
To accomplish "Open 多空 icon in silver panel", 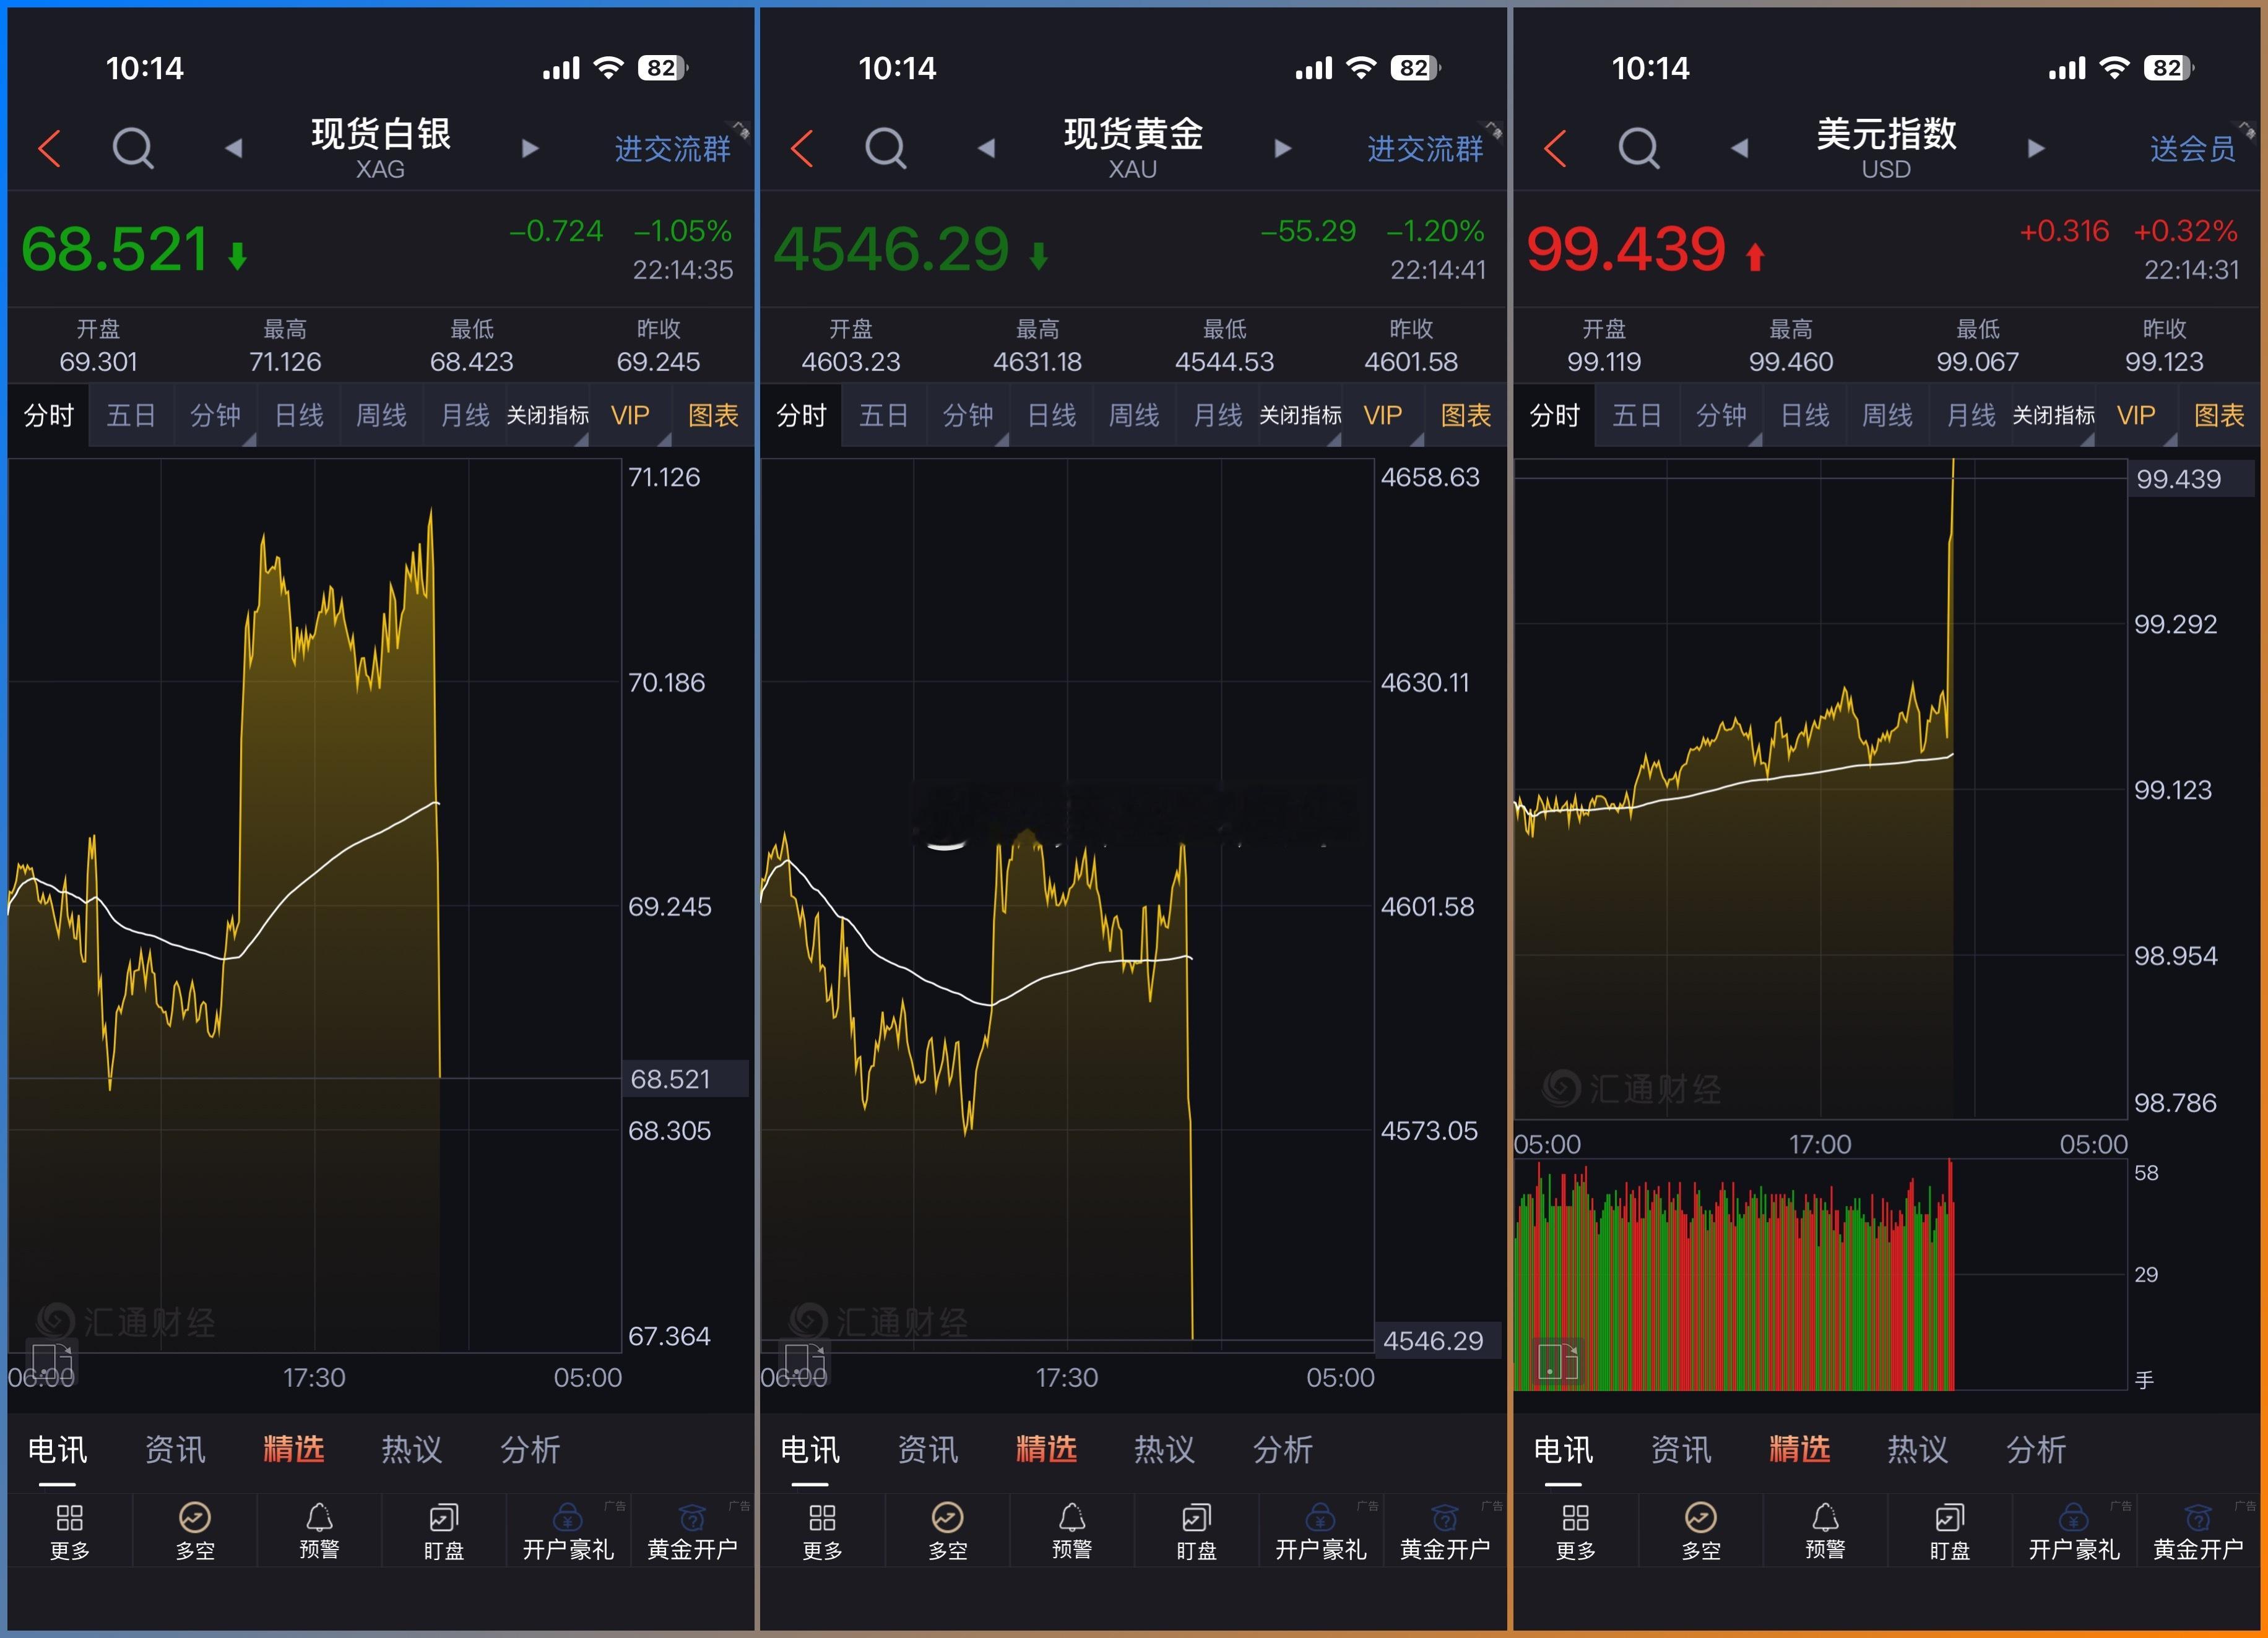I will pos(195,1531).
